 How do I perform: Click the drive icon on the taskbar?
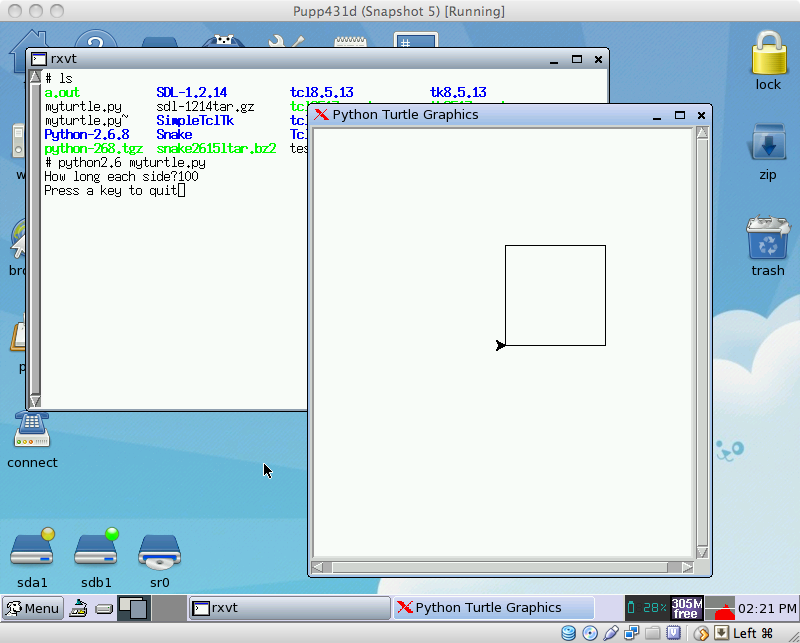tap(103, 609)
